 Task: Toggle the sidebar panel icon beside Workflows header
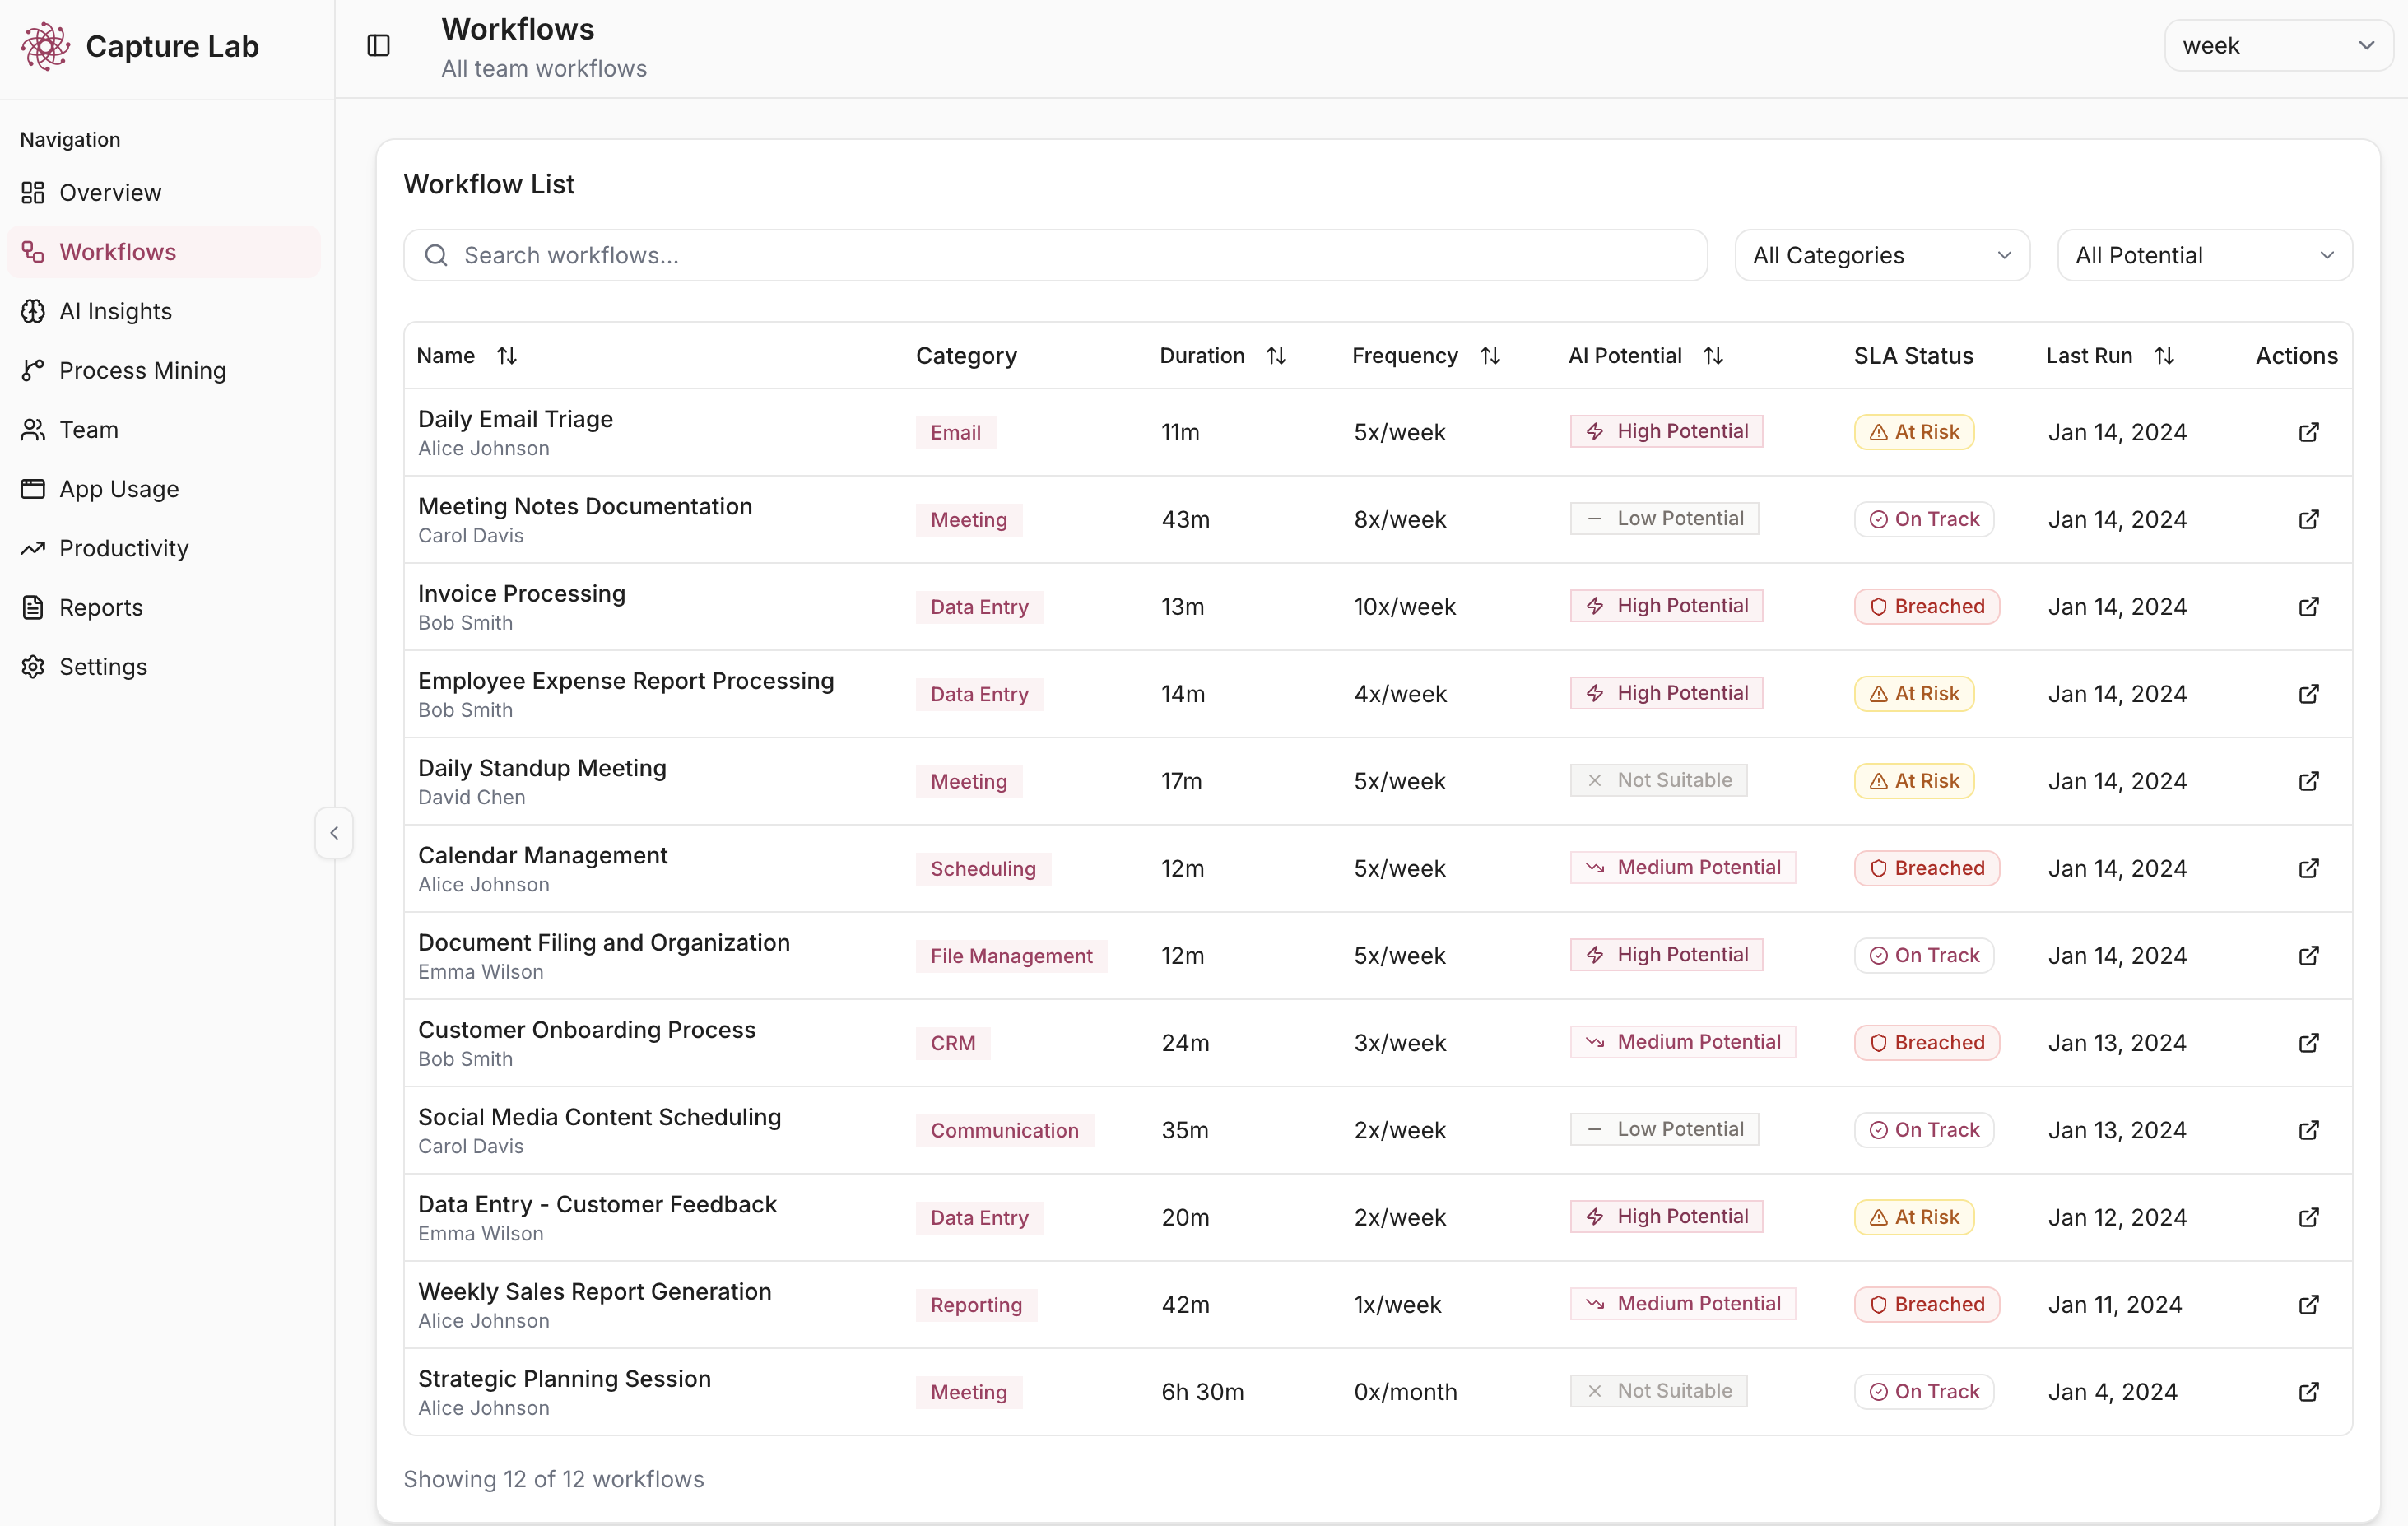click(x=378, y=45)
